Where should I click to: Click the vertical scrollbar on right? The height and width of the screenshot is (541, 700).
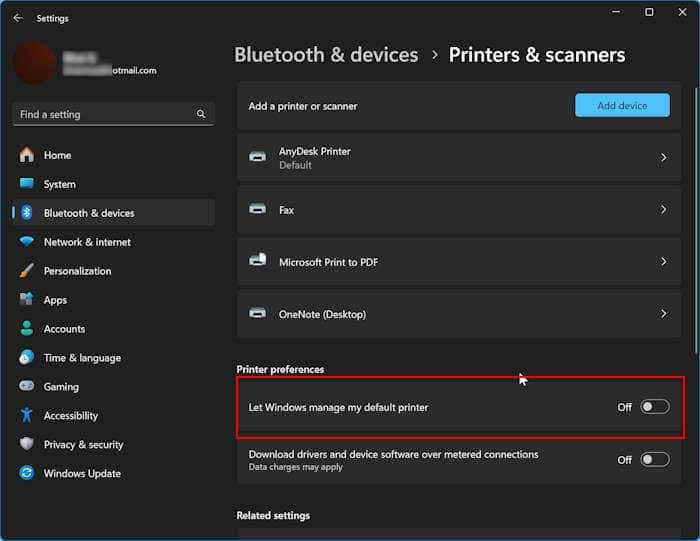pyautogui.click(x=696, y=221)
